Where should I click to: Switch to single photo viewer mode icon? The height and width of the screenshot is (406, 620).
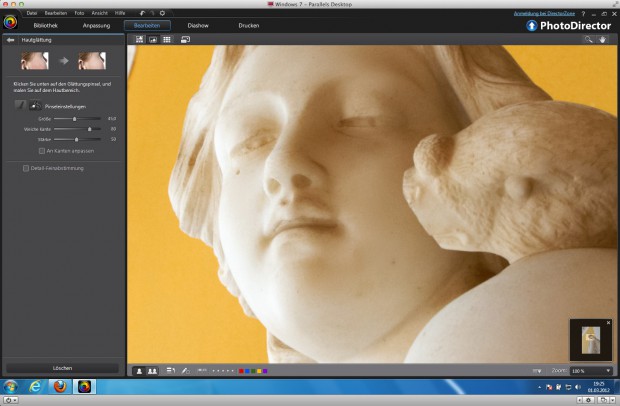point(153,40)
